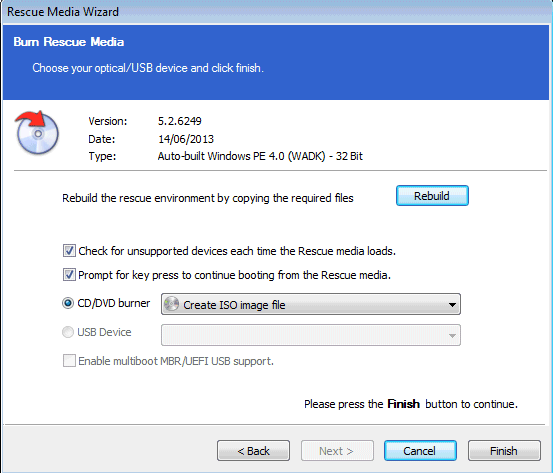Click the disc icon in ISO dropdown
The image size is (553, 473).
[172, 304]
